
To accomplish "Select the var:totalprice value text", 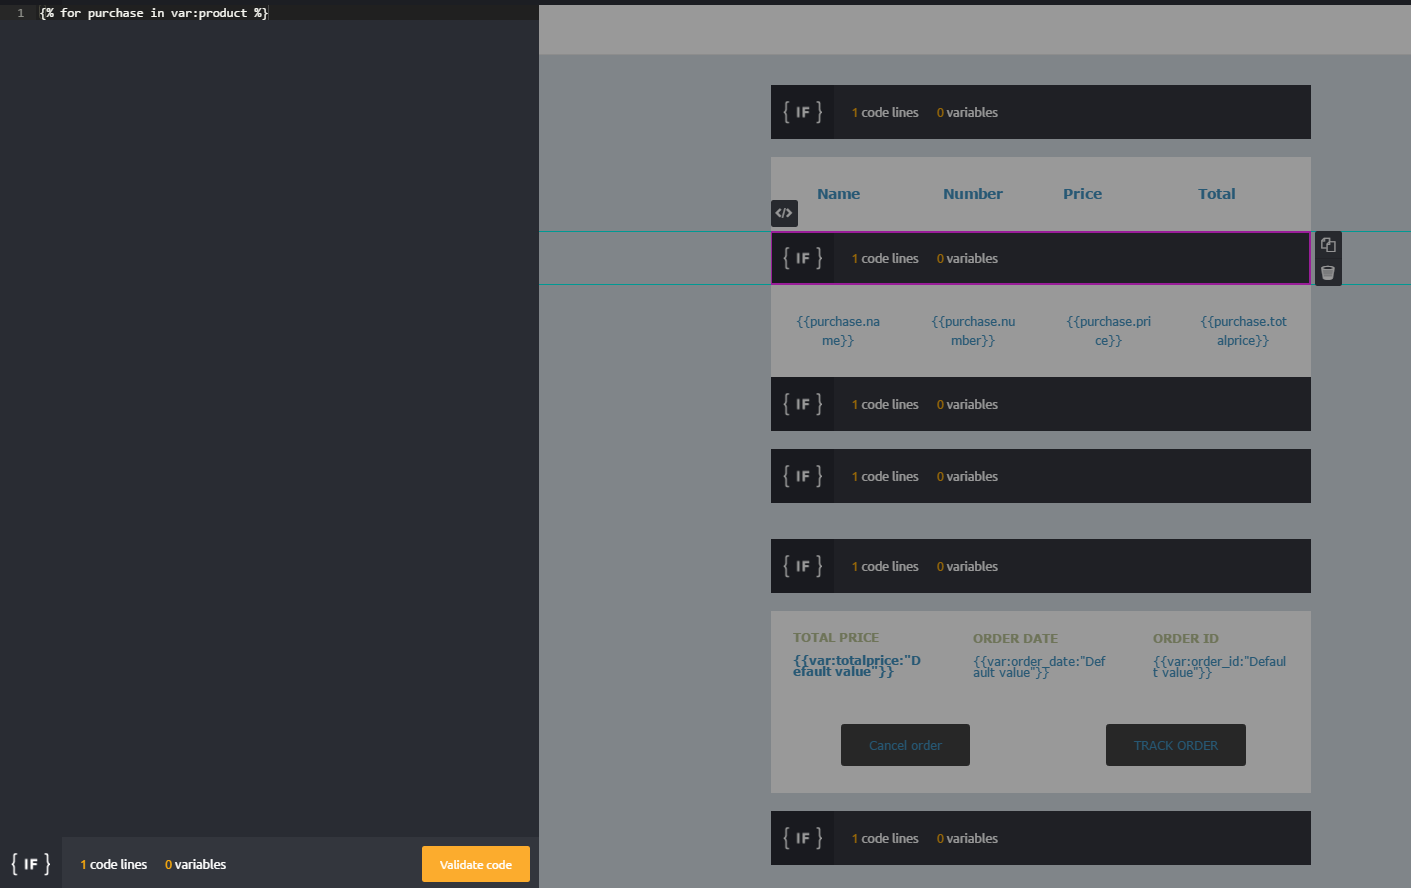I will click(x=856, y=666).
